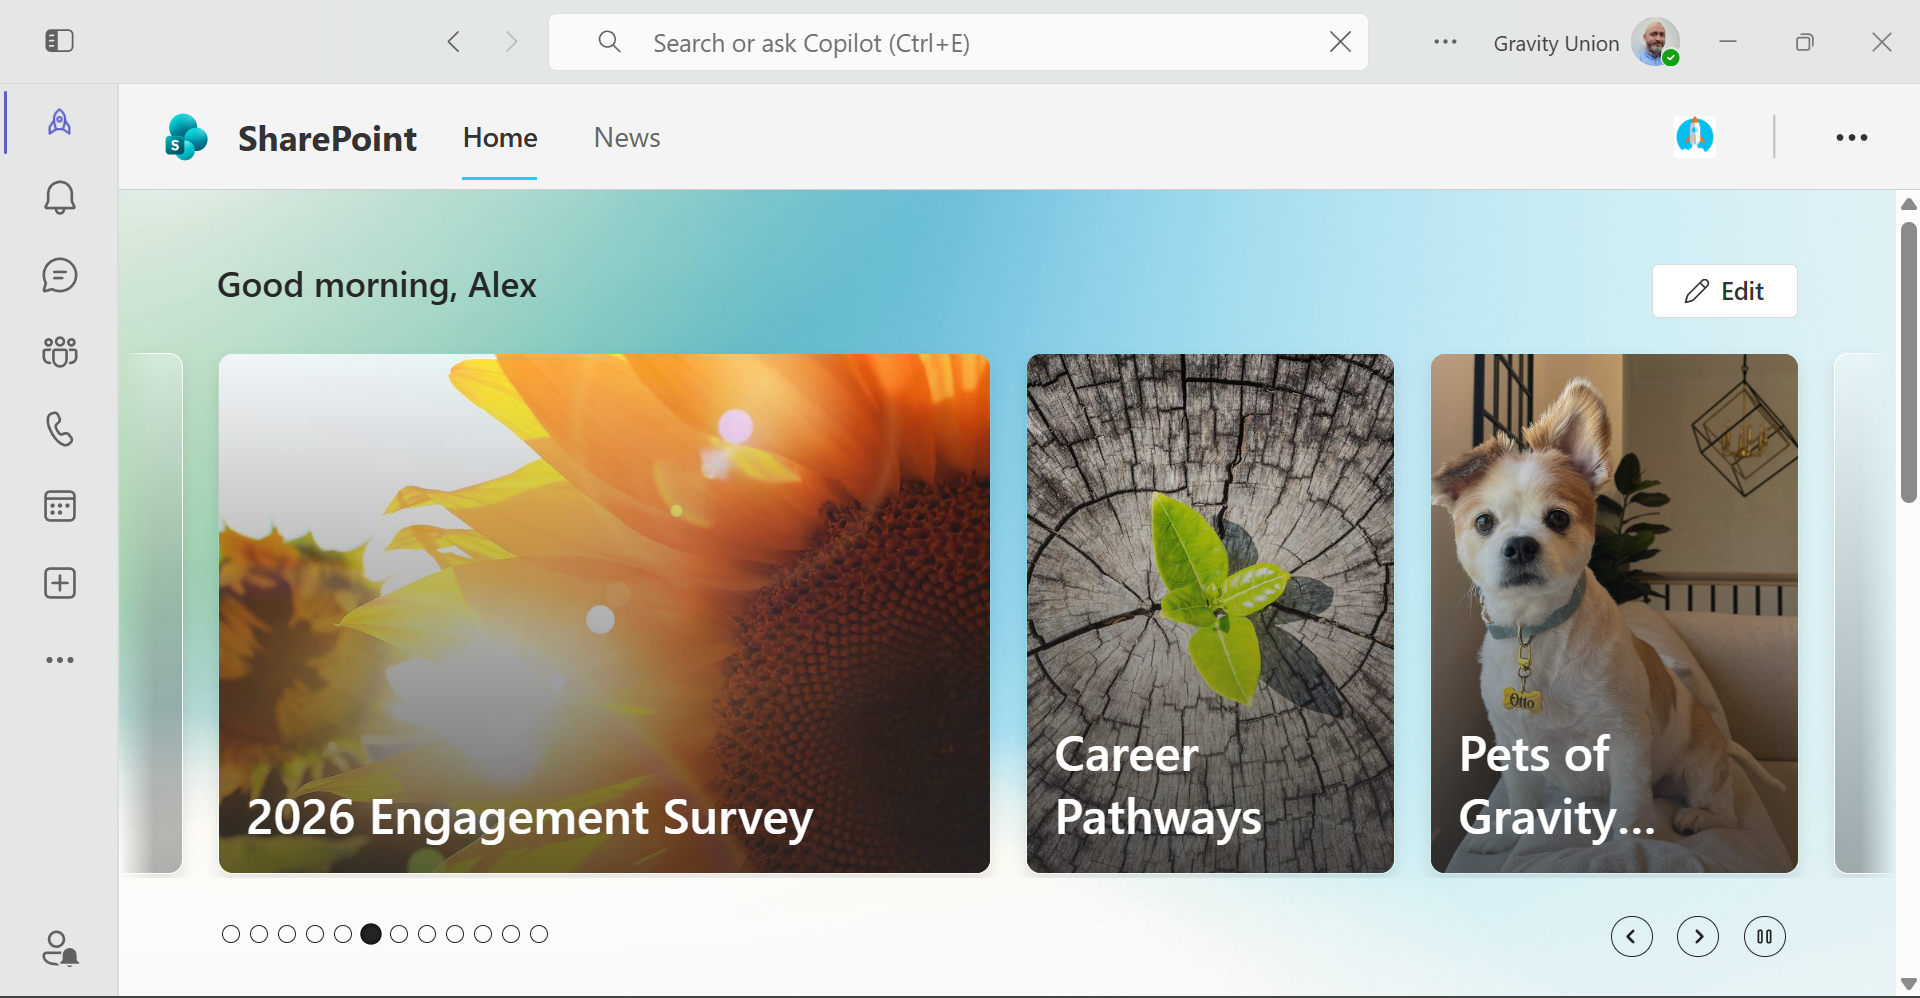1920x998 pixels.
Task: Open the Teams communities icon in sidebar
Action: coord(60,352)
